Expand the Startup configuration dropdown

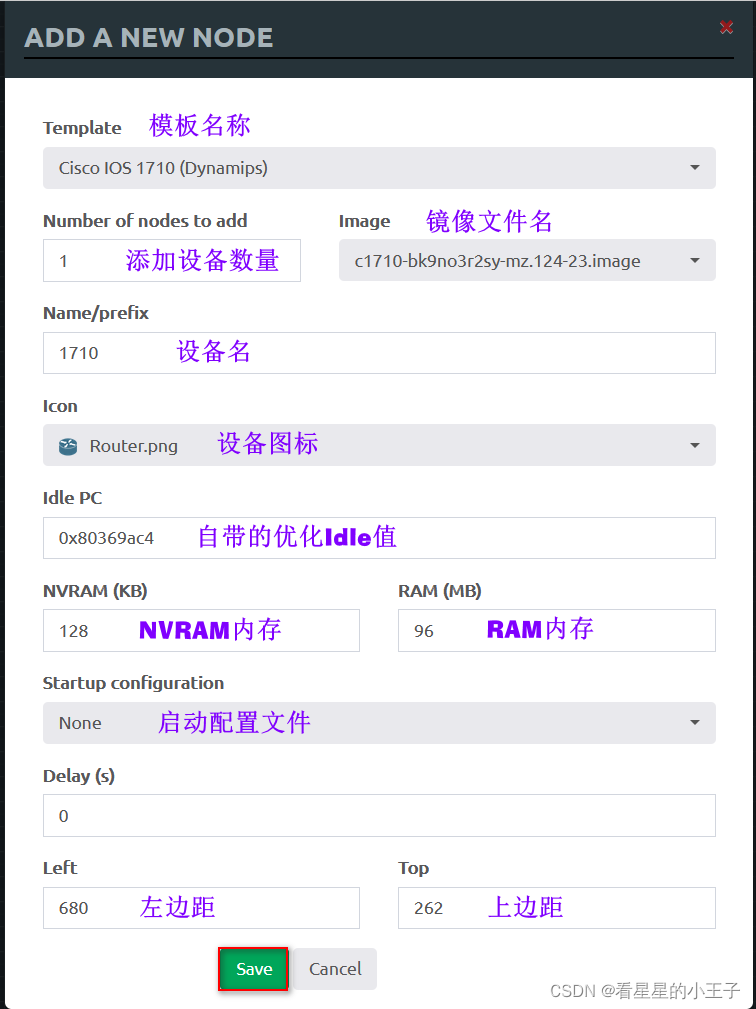pyautogui.click(x=379, y=723)
